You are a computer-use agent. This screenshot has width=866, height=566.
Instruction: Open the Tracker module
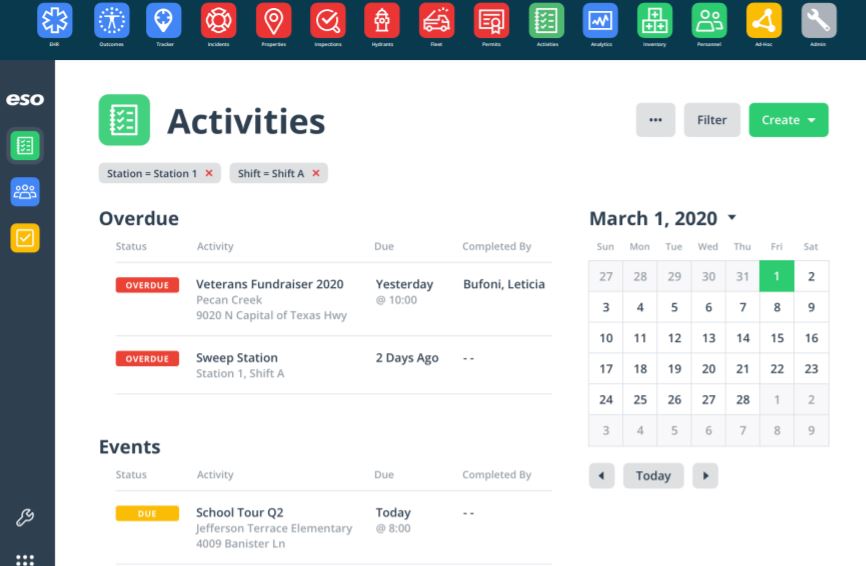163,20
